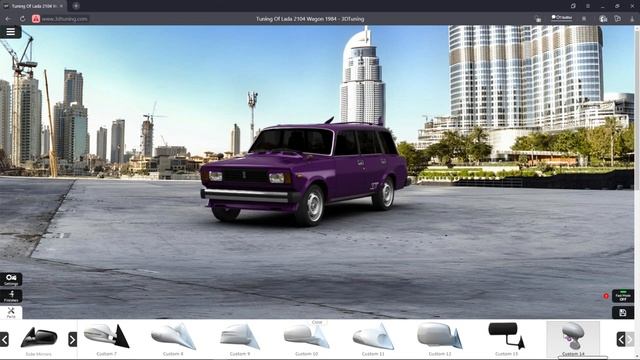640x360 pixels.
Task: Go to previous part category arrow
Action: (4, 339)
